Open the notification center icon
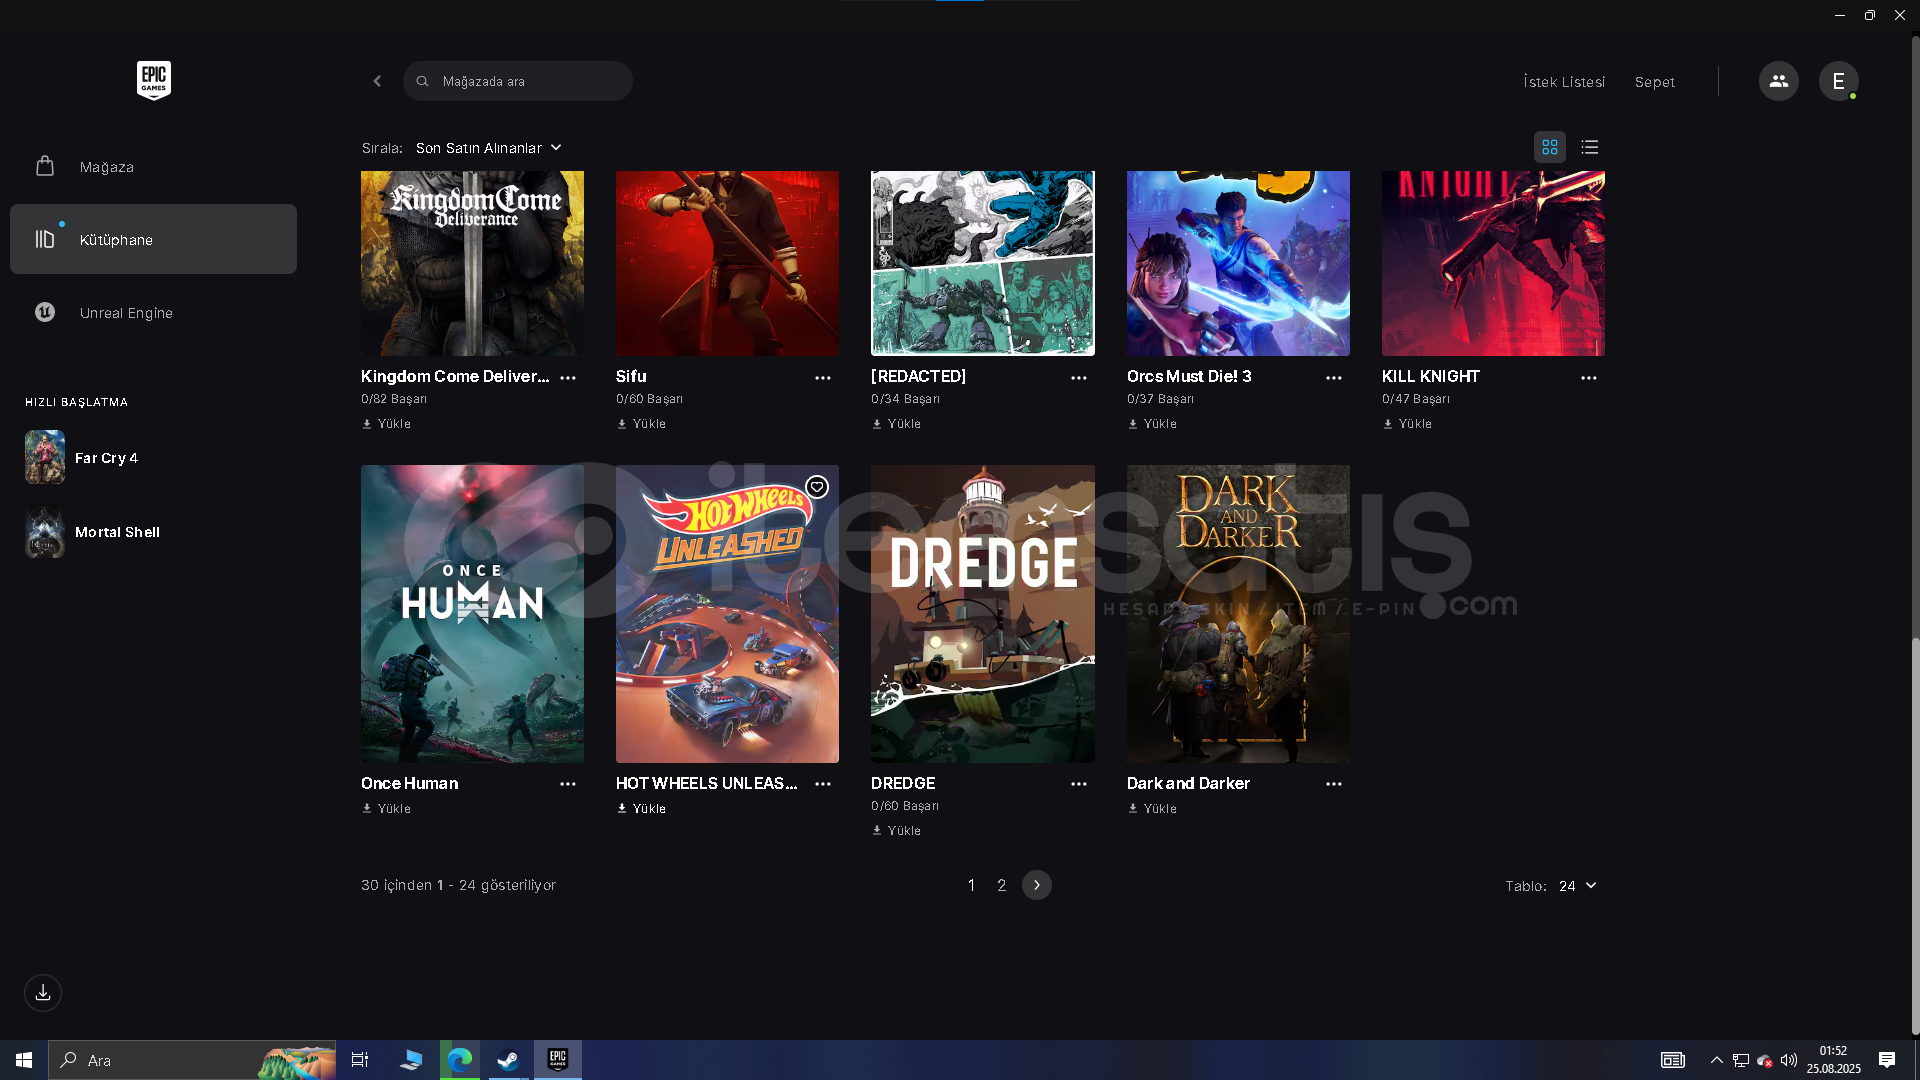Image resolution: width=1920 pixels, height=1080 pixels. point(1887,1060)
